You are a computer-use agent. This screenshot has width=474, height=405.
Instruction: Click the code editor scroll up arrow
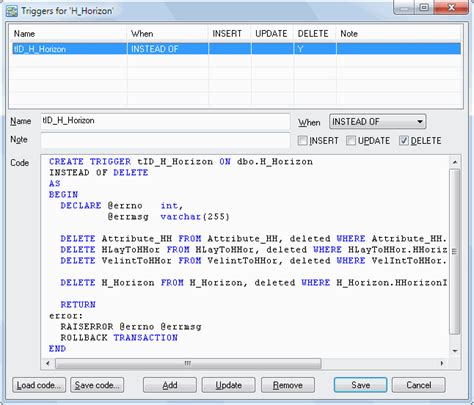coord(455,162)
